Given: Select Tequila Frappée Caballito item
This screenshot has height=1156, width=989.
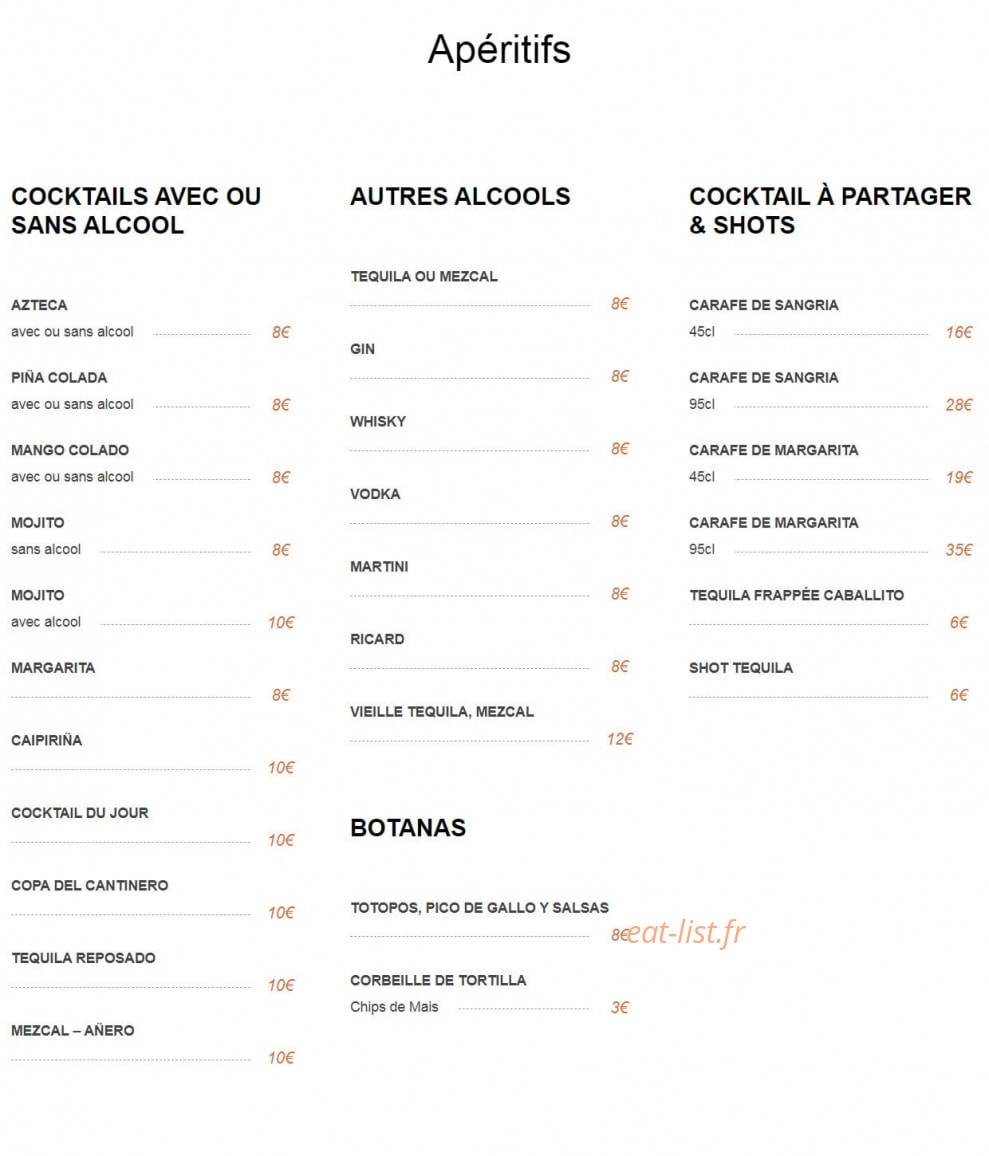Looking at the screenshot, I should coord(797,595).
